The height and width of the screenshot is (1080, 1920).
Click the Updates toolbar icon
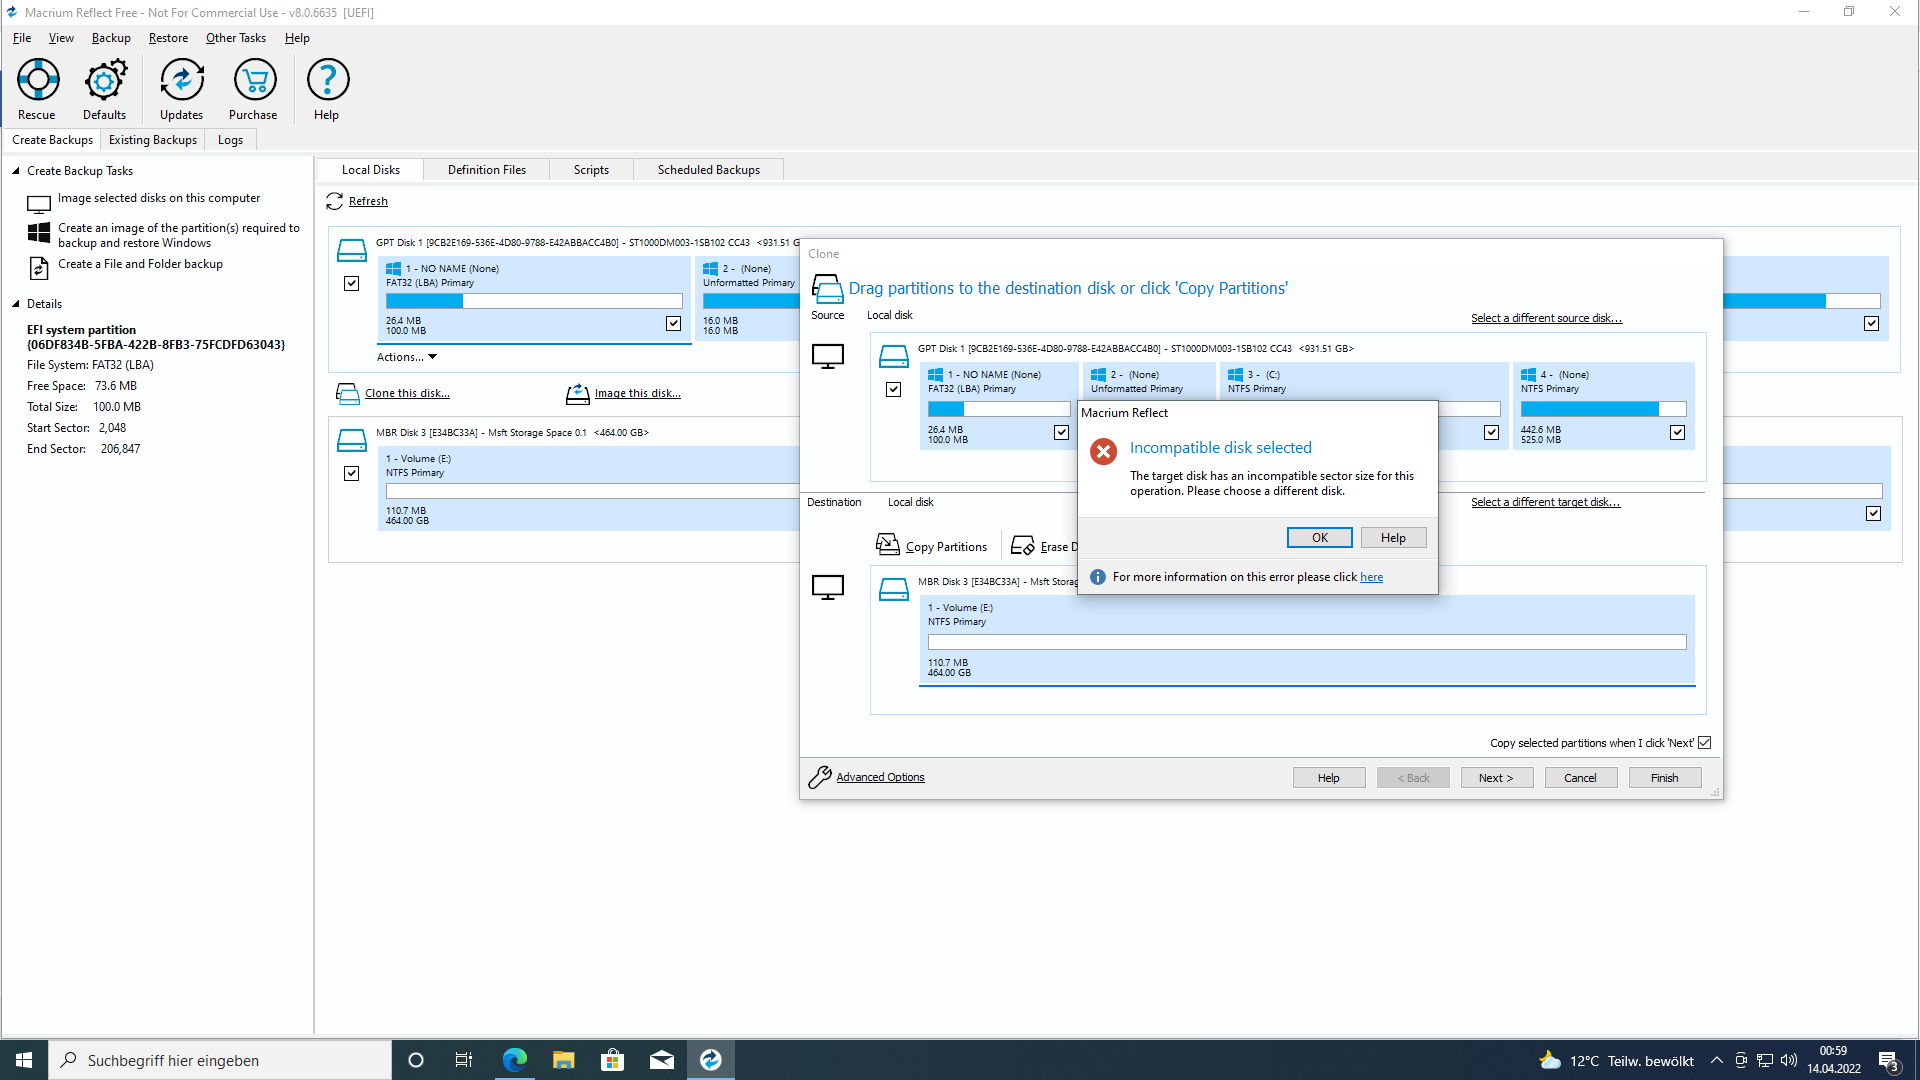[x=182, y=80]
